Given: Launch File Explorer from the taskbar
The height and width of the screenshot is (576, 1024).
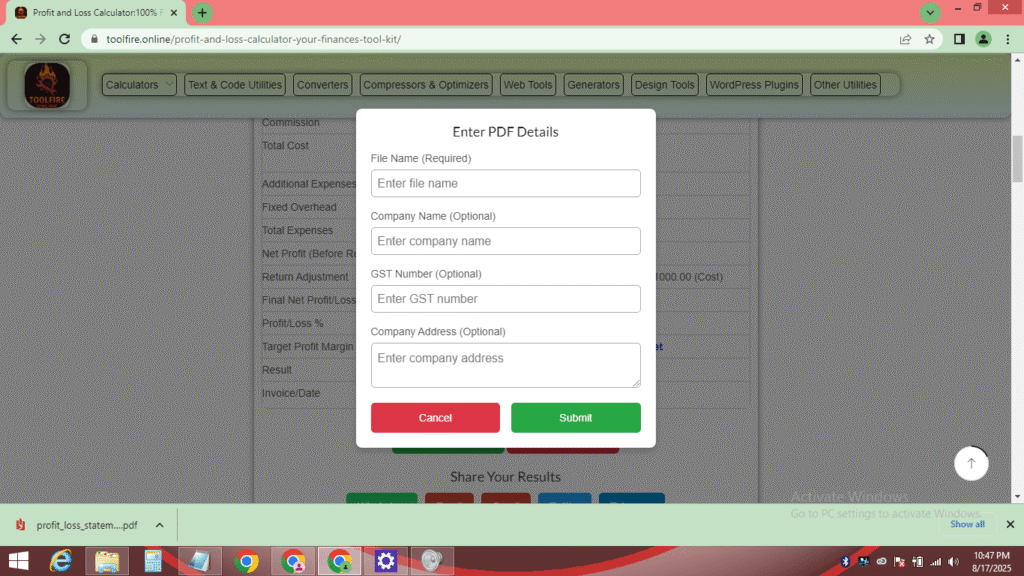Looking at the screenshot, I should pyautogui.click(x=107, y=560).
